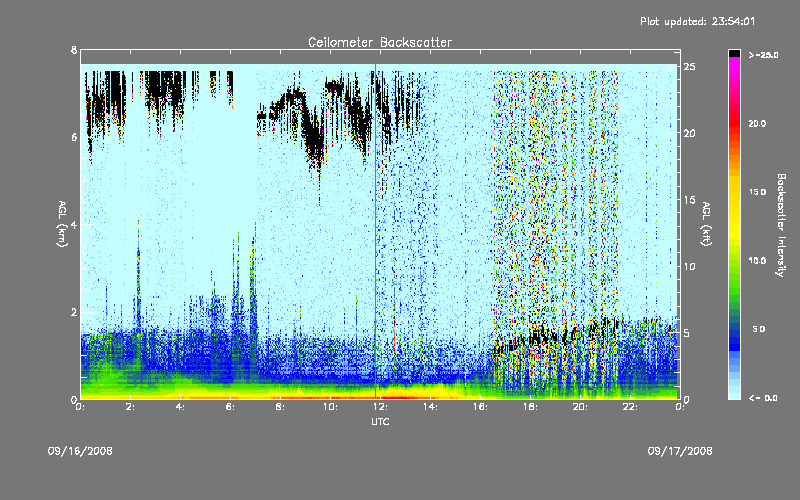Select the "UTC" axis label
The height and width of the screenshot is (500, 800).
click(380, 421)
